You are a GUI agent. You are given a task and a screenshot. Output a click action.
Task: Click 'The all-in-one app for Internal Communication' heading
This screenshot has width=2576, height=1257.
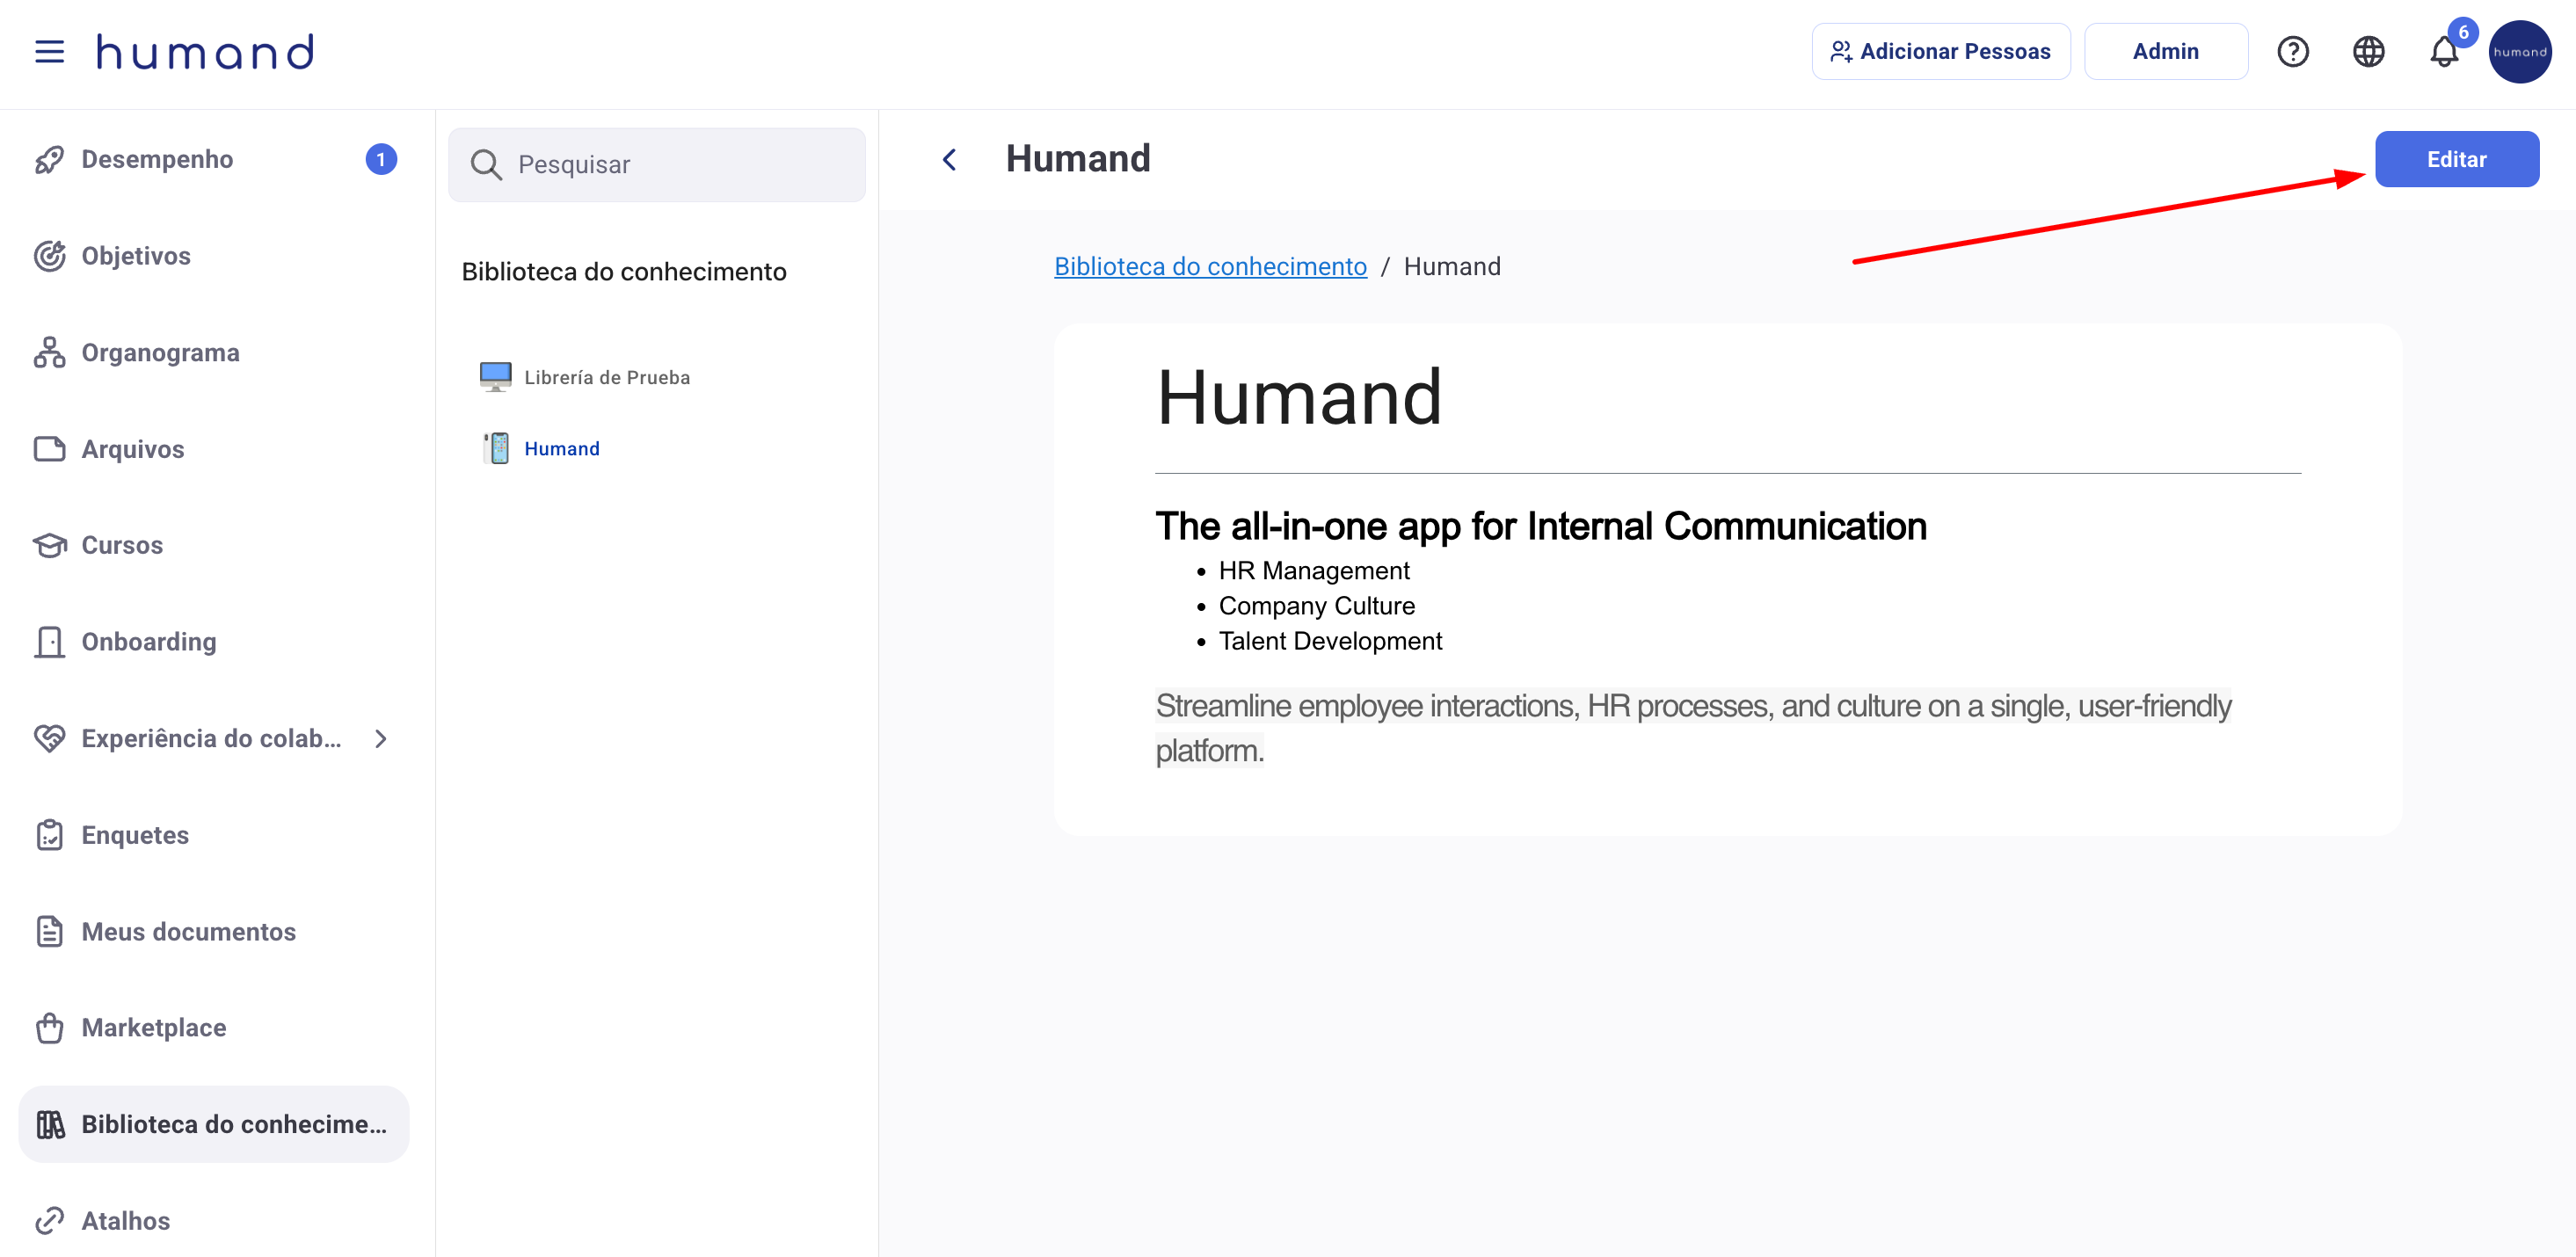(x=1541, y=526)
